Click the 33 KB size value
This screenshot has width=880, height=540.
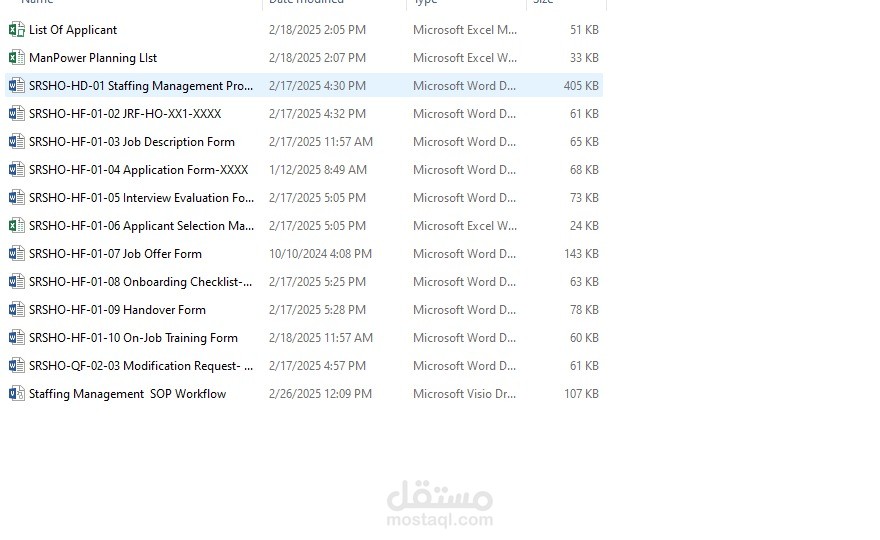[x=584, y=58]
